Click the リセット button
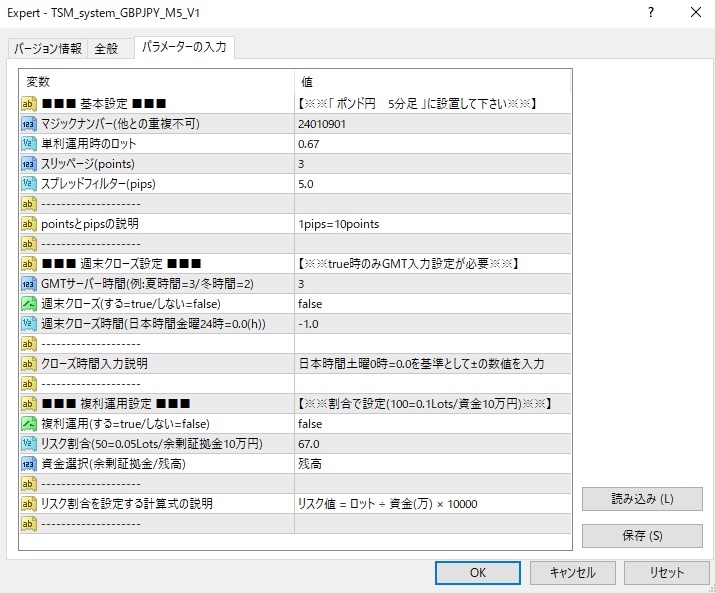715x593 pixels. tap(666, 572)
